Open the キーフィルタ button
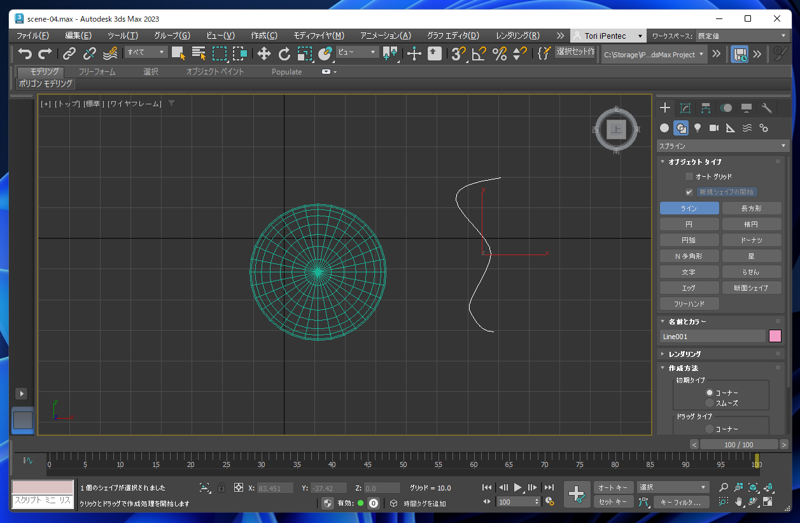 [x=681, y=502]
